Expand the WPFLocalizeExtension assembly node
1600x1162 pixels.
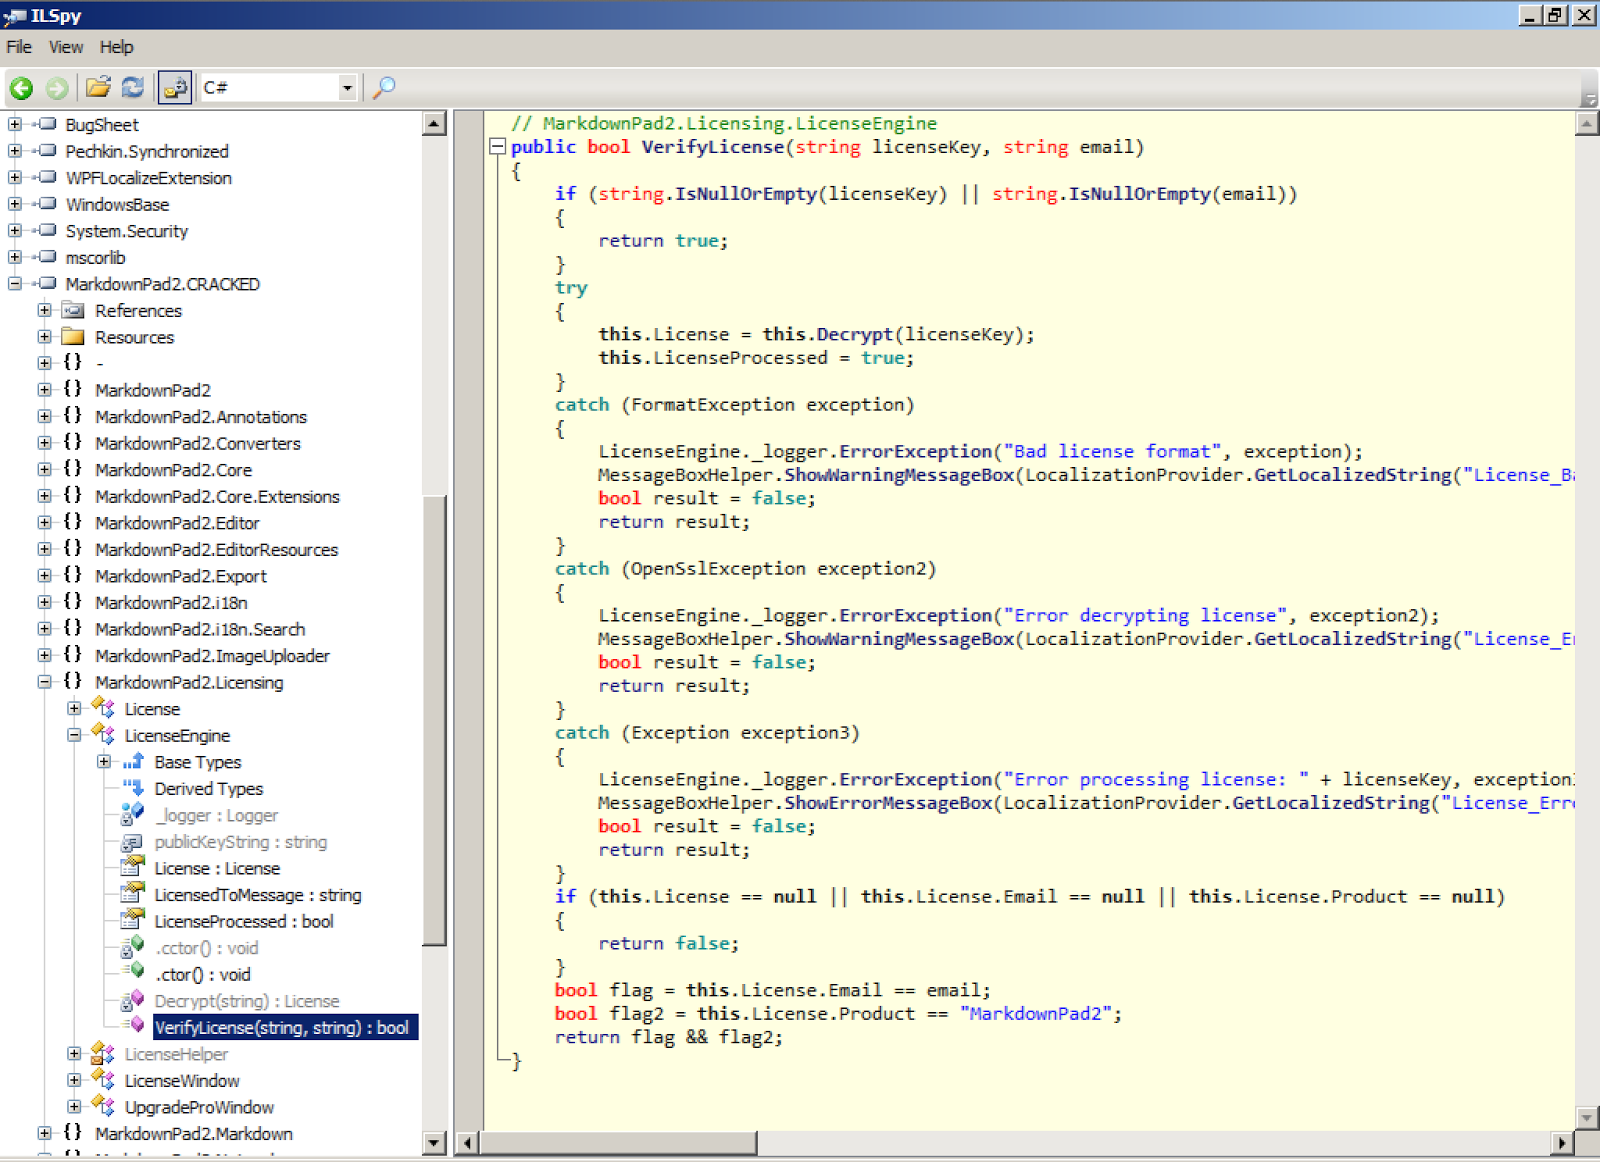click(x=15, y=177)
